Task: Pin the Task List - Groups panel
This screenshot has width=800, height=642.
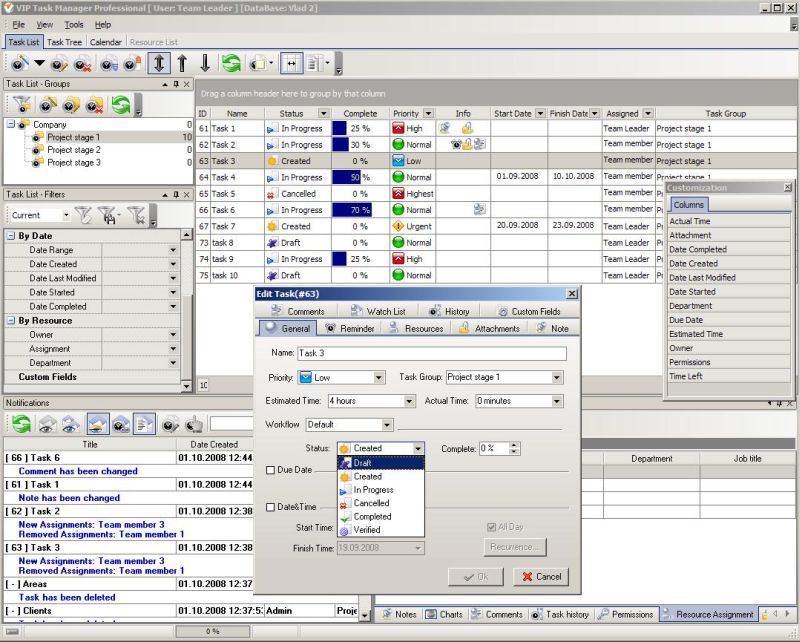Action: click(176, 84)
